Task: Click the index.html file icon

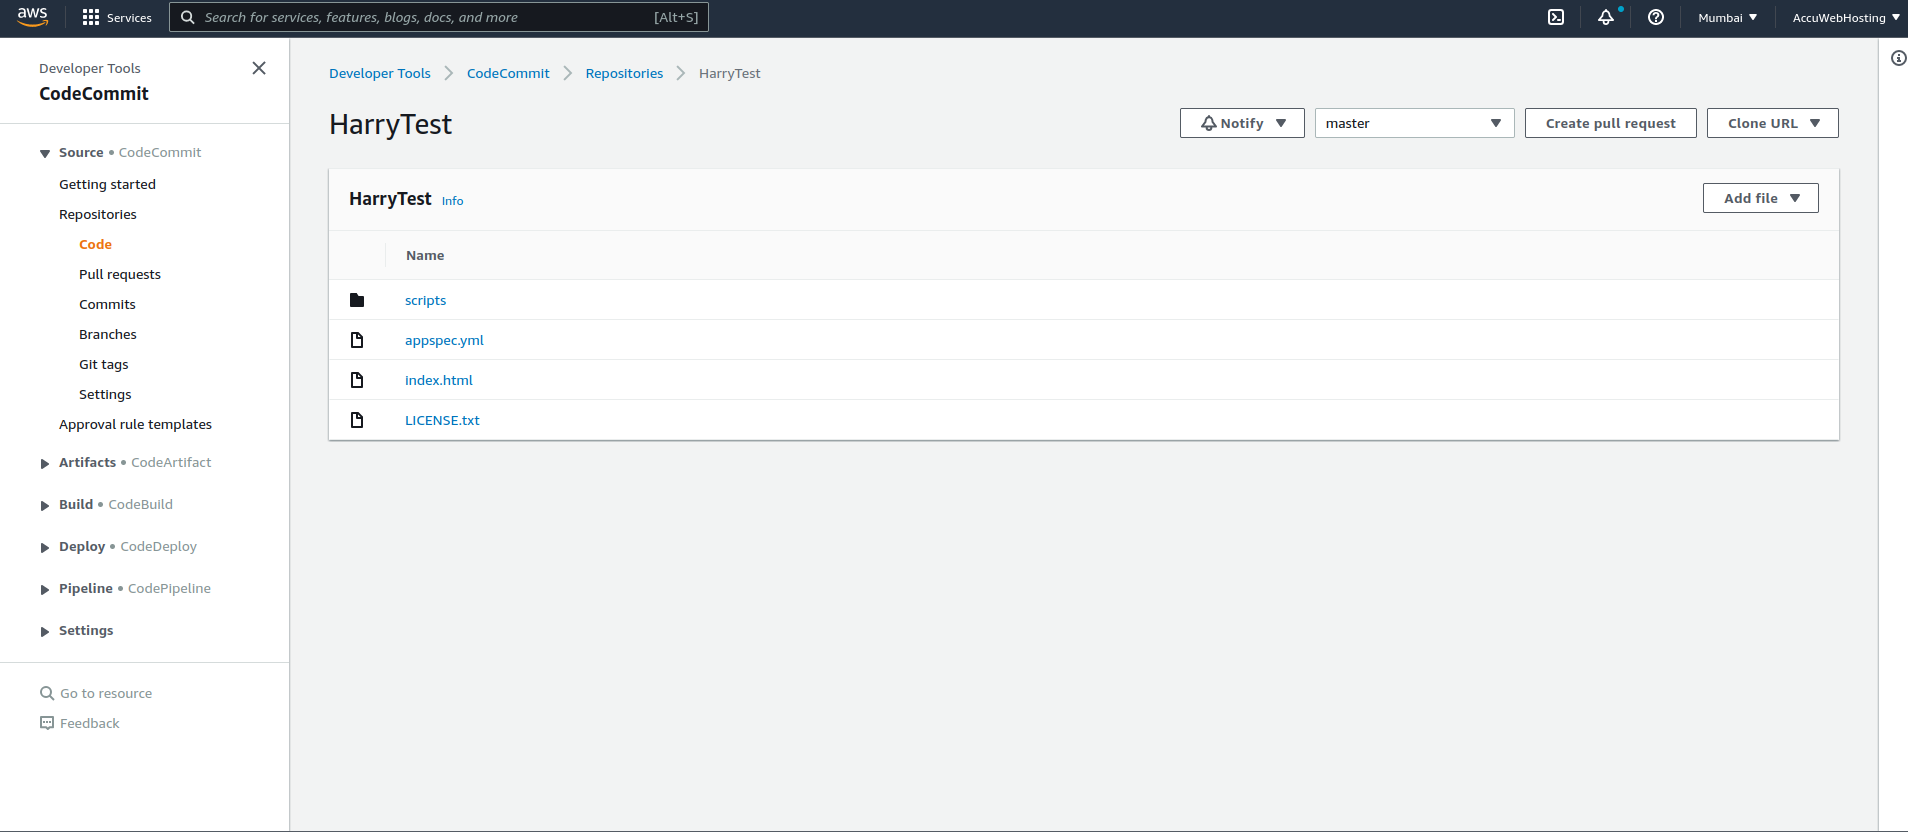Action: [357, 380]
